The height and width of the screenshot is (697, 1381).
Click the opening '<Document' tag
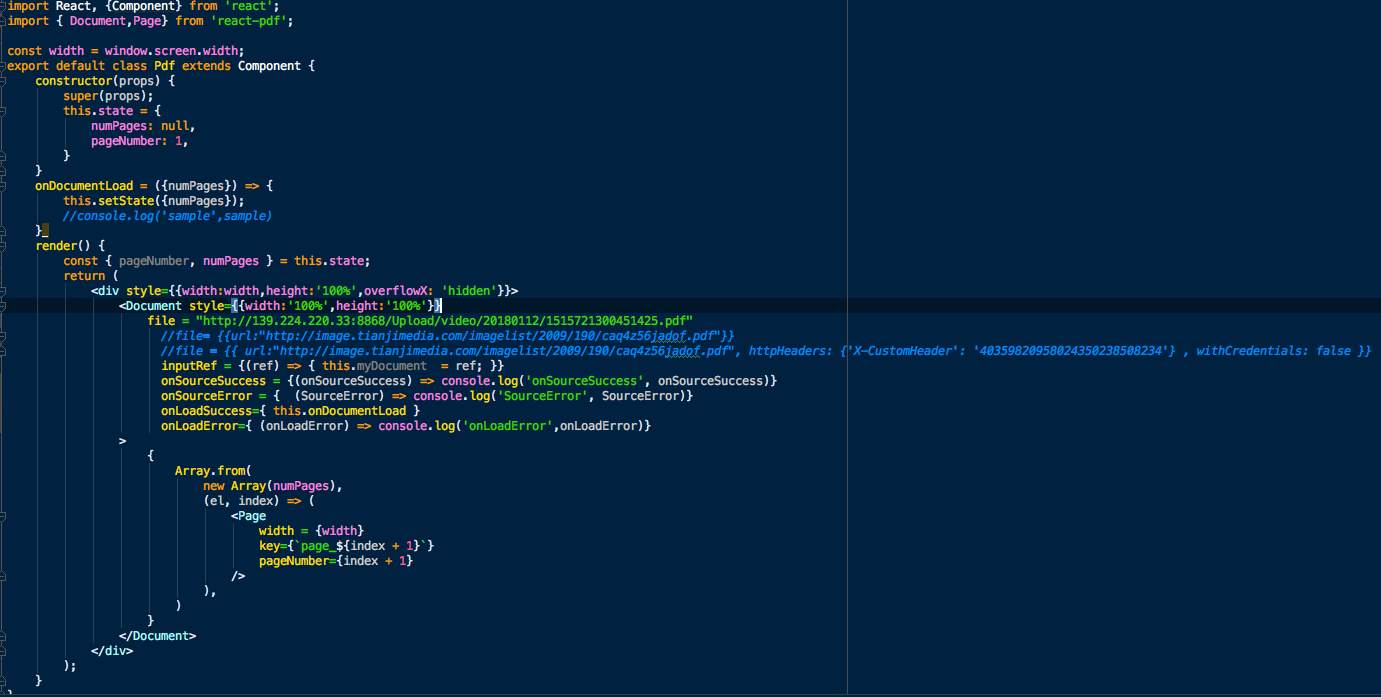coord(150,306)
